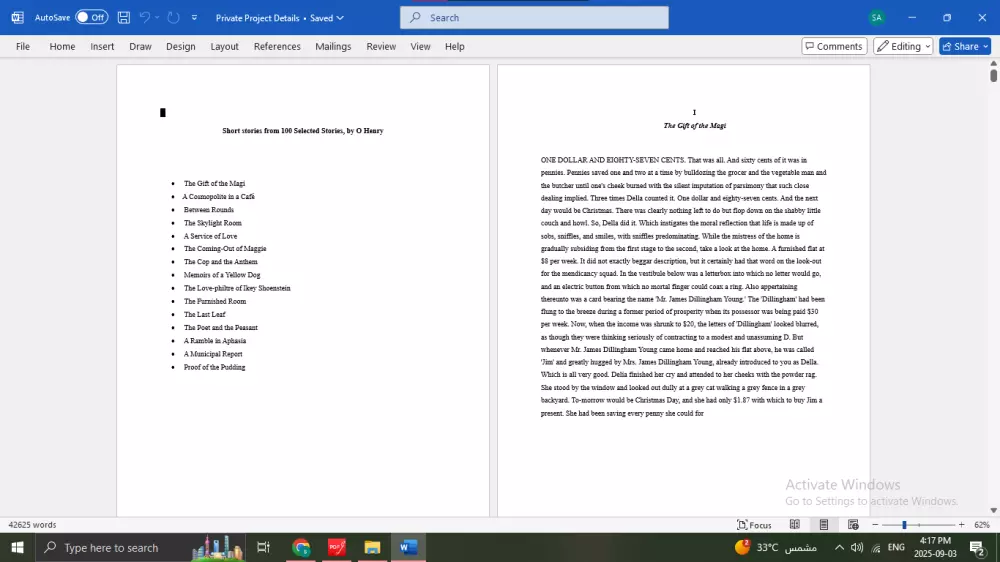Screen dimensions: 1000x562
Task: Open the clock showing 4:17 PM
Action: [936, 547]
